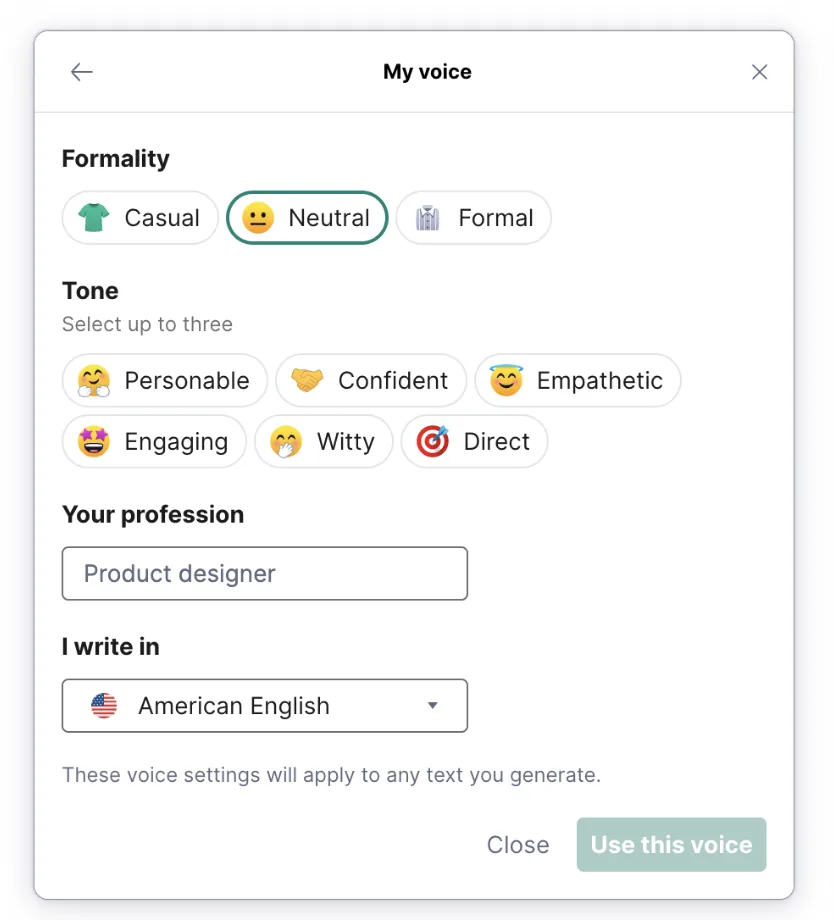Click the striped shirt Formal icon
The image size is (834, 920).
click(428, 218)
